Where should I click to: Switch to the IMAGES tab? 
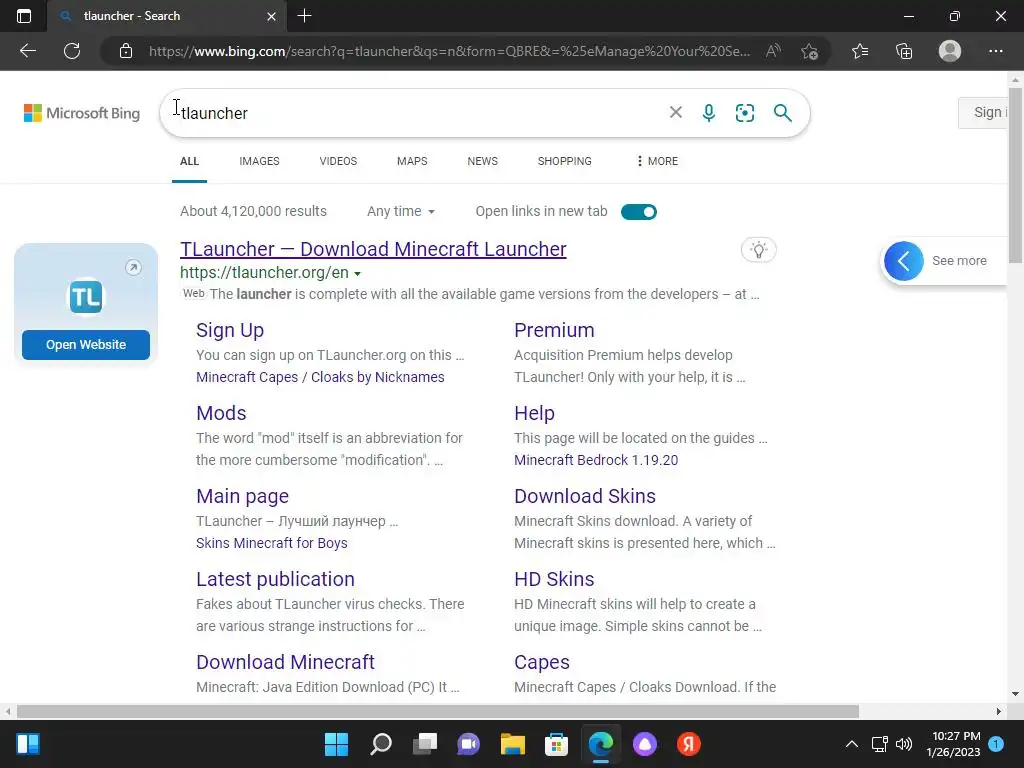[259, 161]
